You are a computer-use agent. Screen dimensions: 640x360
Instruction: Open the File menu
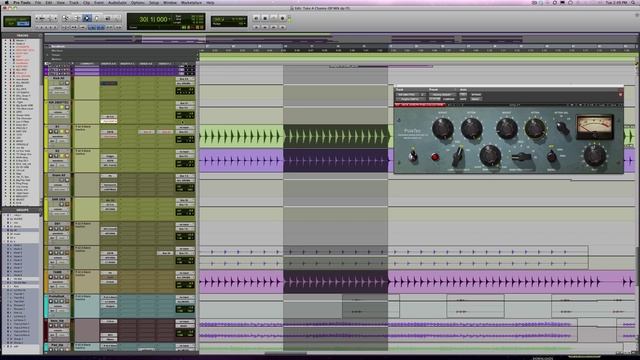pyautogui.click(x=38, y=2)
